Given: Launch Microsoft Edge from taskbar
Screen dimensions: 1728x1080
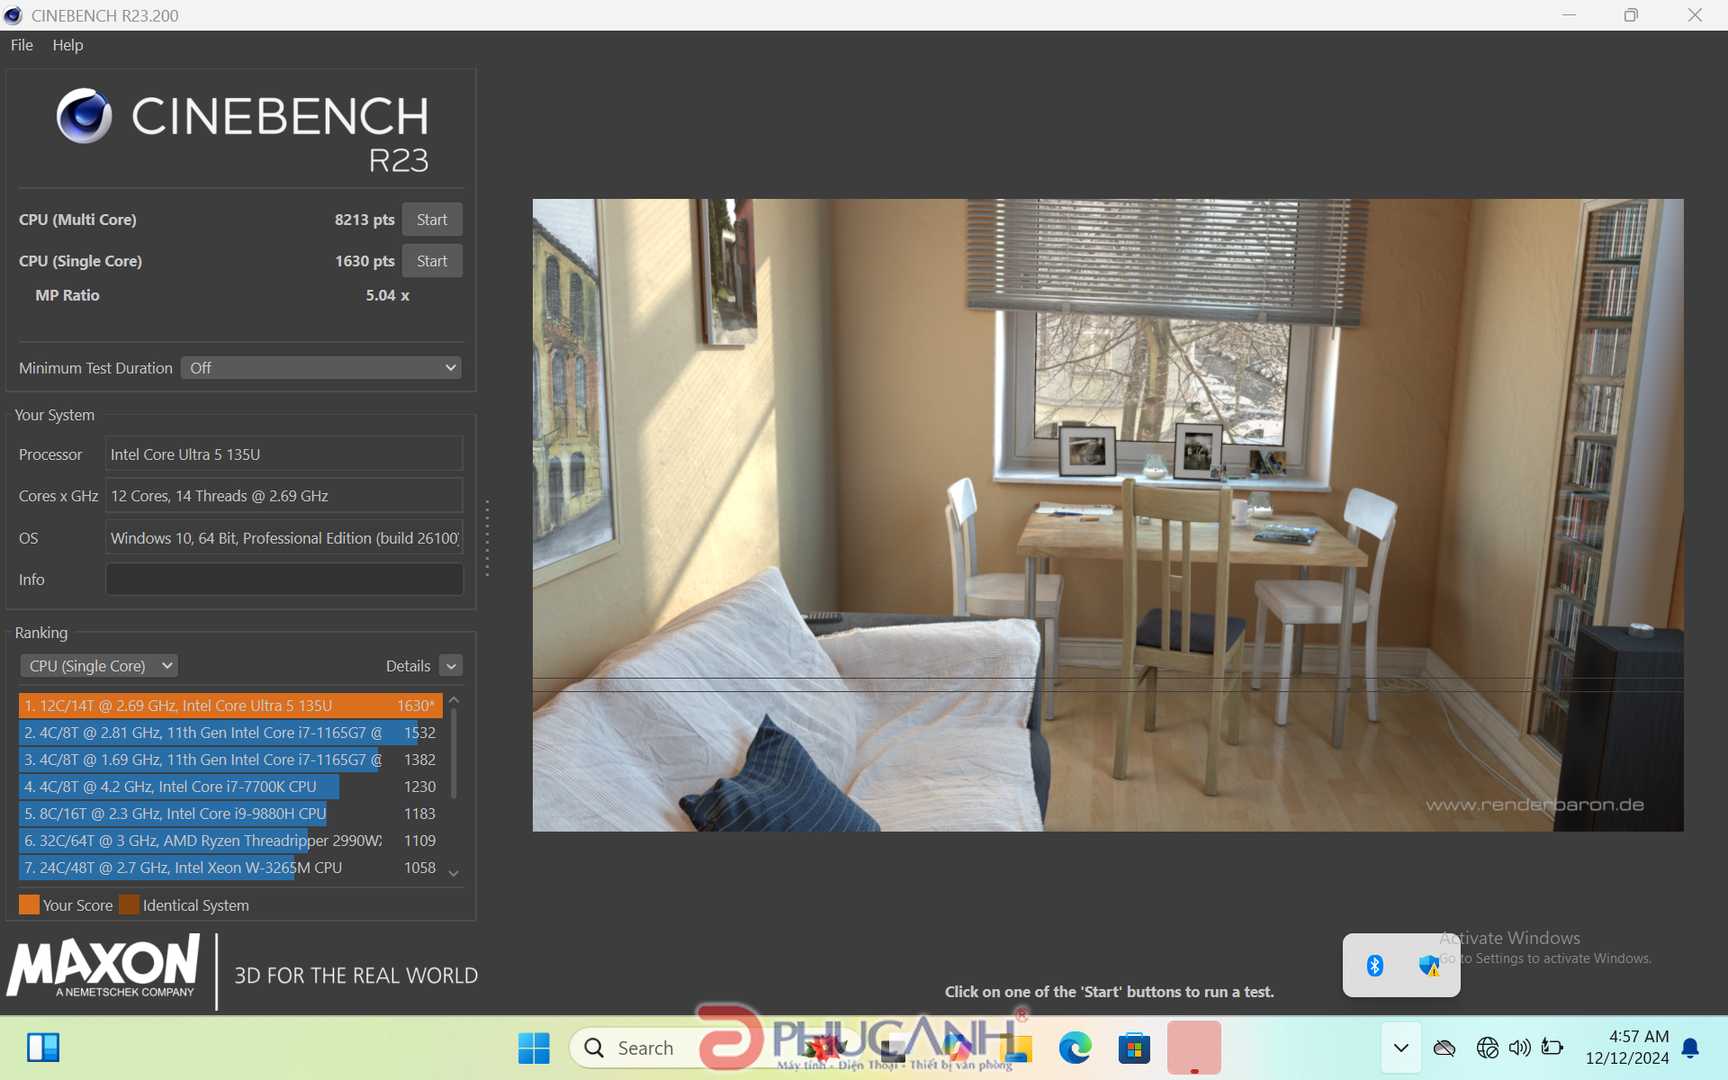Looking at the screenshot, I should [1075, 1048].
